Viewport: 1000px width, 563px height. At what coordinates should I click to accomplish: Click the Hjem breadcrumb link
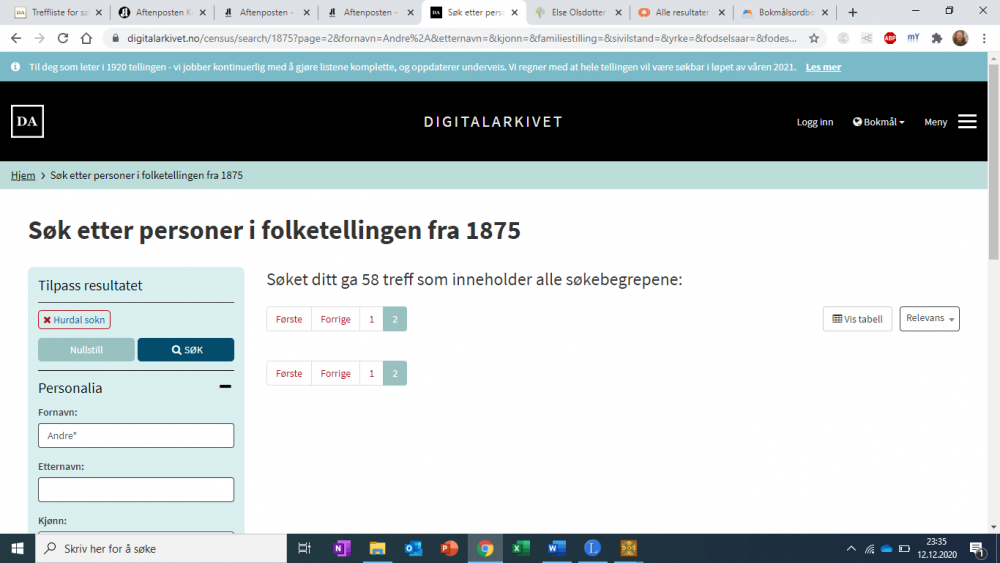coord(23,175)
